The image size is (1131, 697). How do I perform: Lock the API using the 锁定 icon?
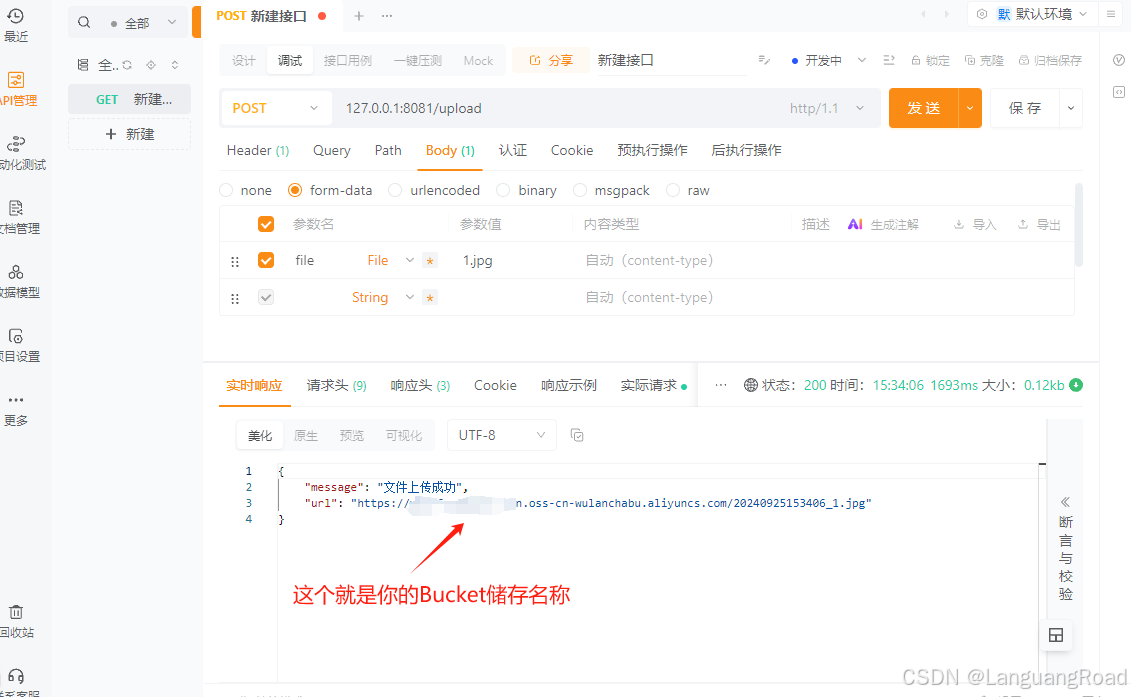930,60
